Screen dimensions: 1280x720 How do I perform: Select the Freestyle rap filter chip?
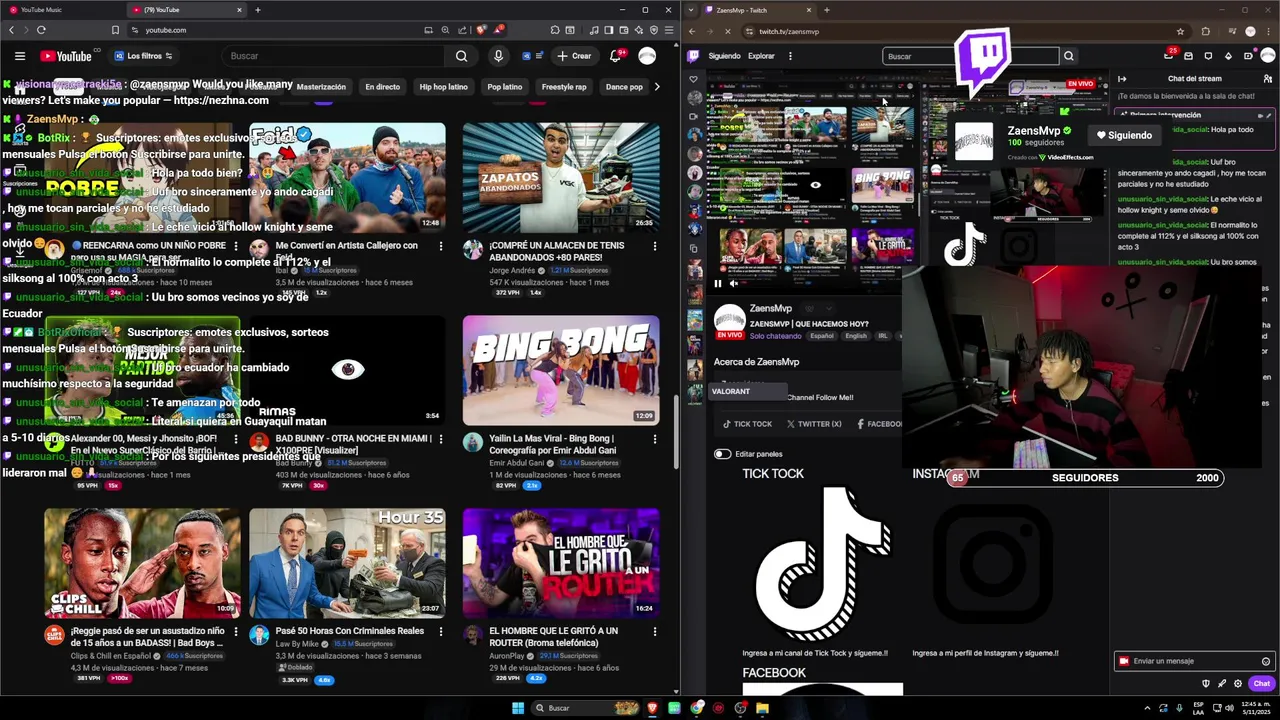564,87
